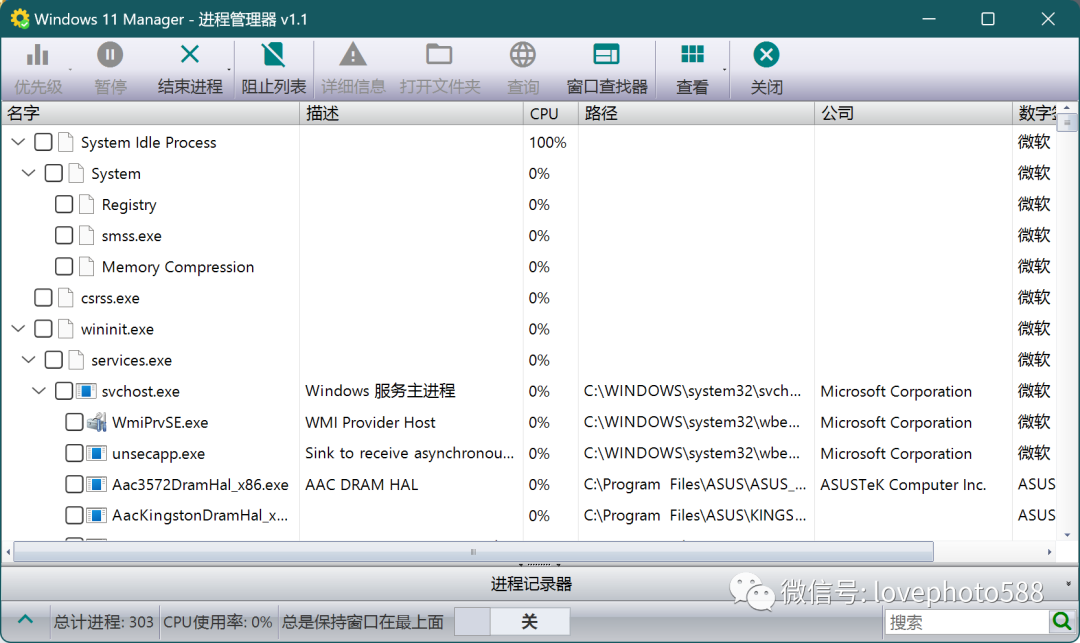
Task: Sort by the 名字 column header
Action: click(150, 113)
